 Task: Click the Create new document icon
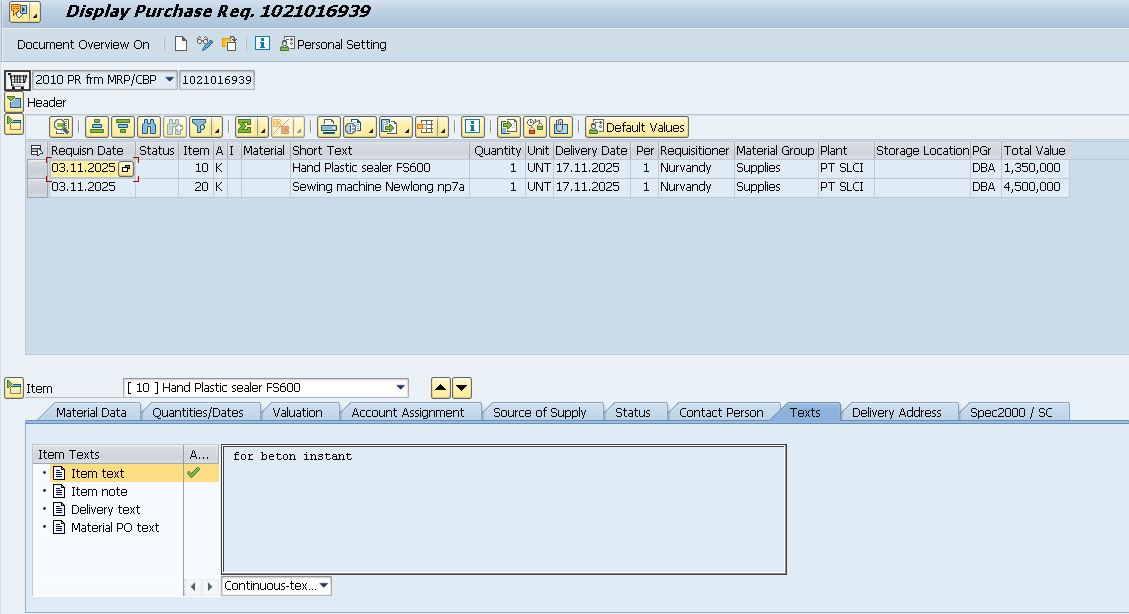[181, 44]
